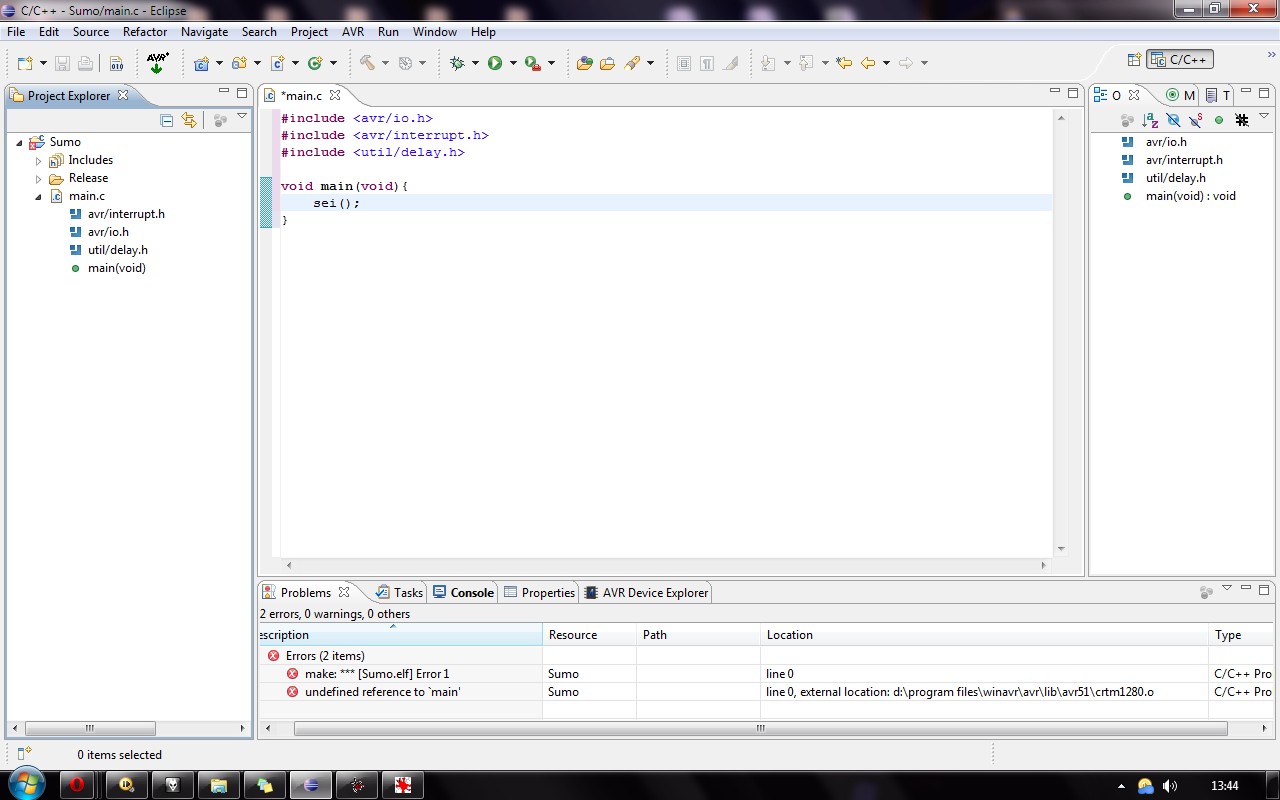Select the undefined reference to main error
The height and width of the screenshot is (800, 1280).
pos(382,692)
